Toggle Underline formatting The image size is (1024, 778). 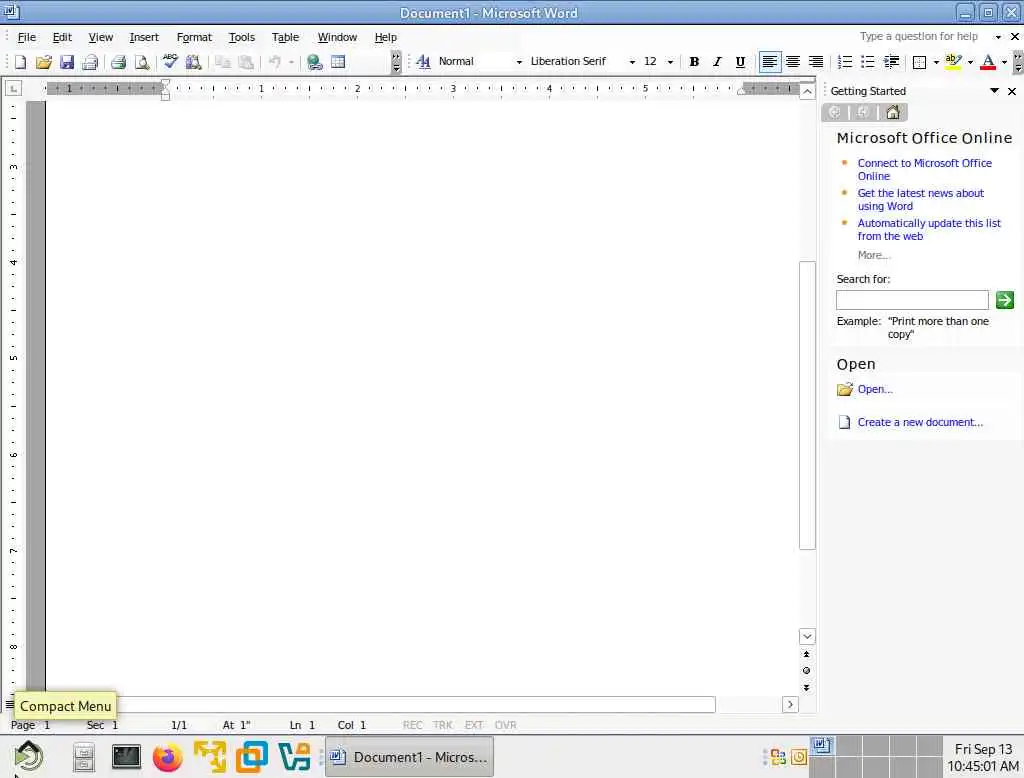click(740, 61)
